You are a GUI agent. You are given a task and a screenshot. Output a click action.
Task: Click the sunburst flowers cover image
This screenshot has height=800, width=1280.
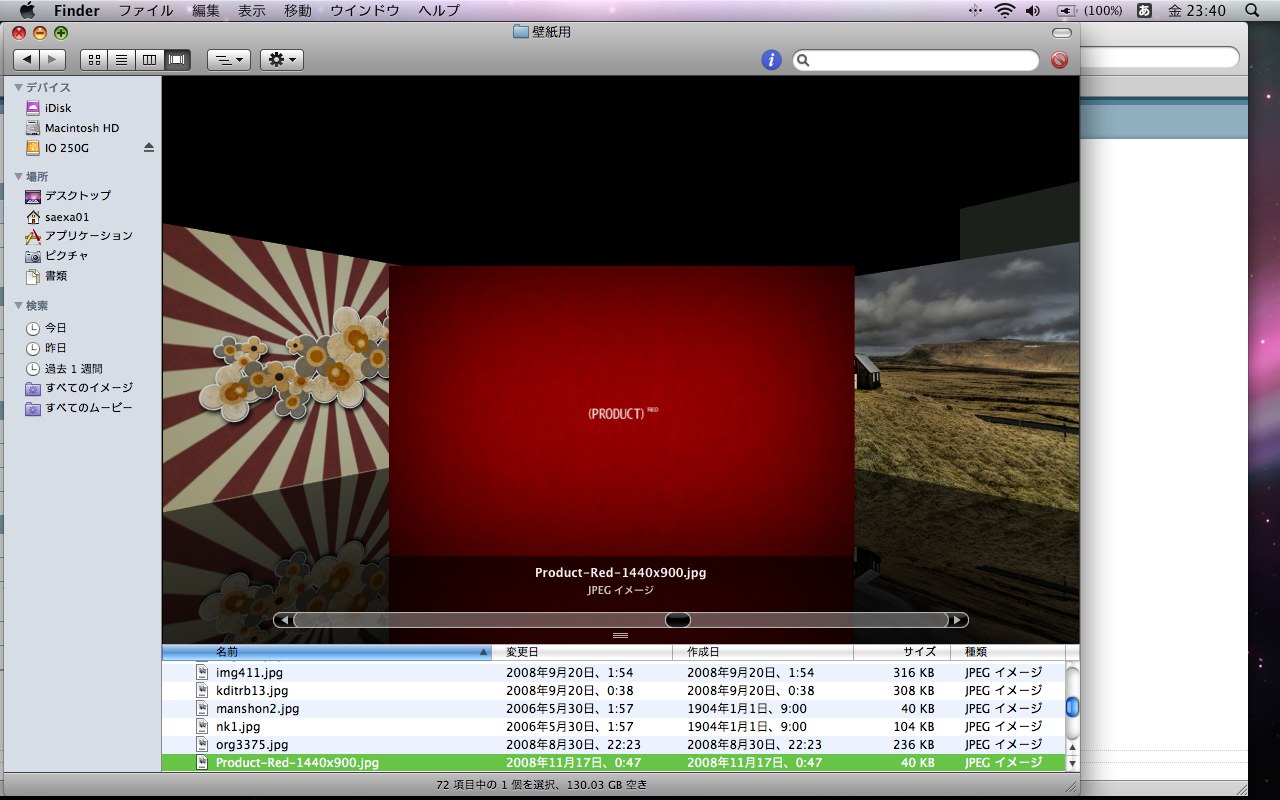click(275, 368)
